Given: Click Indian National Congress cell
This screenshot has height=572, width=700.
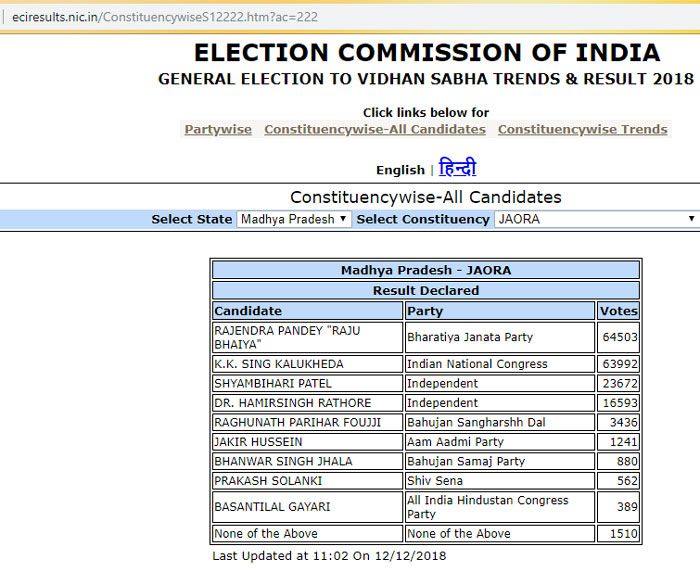Looking at the screenshot, I should [x=500, y=364].
